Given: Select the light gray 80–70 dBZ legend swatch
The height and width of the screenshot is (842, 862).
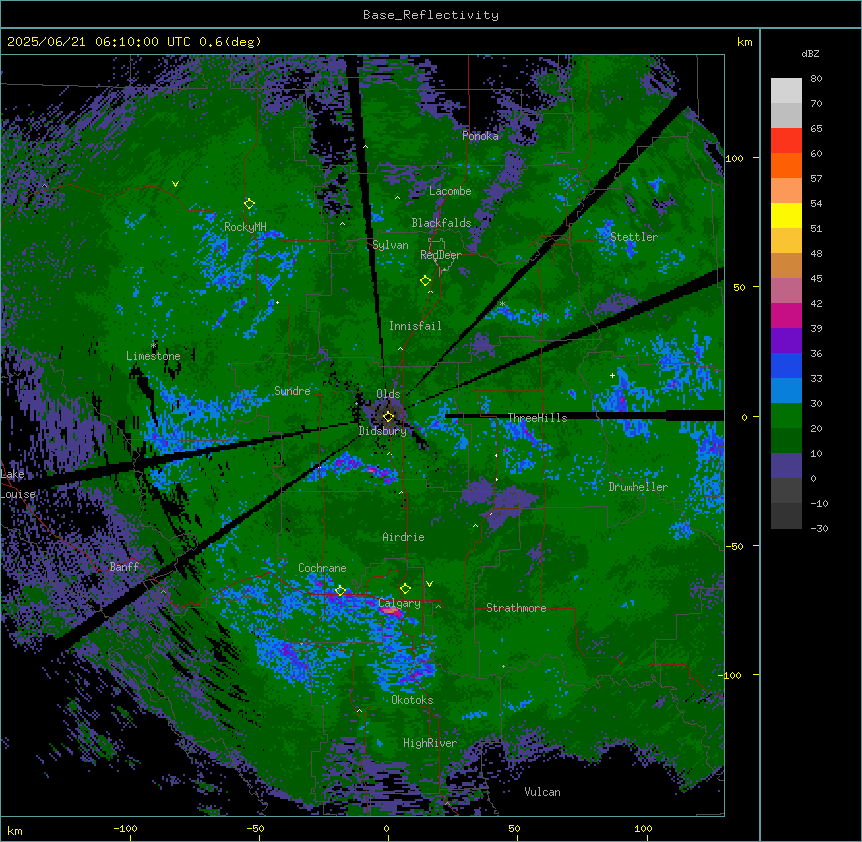Looking at the screenshot, I should (x=786, y=91).
